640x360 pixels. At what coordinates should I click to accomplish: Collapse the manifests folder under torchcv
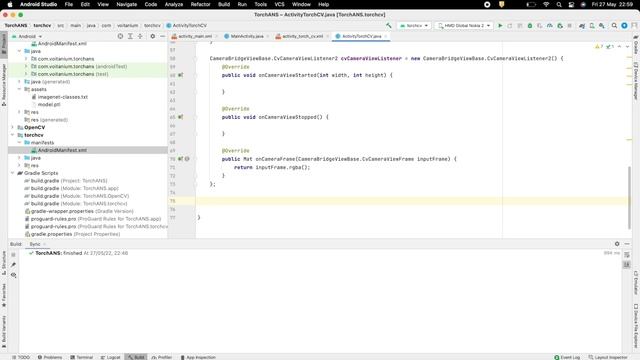point(20,142)
